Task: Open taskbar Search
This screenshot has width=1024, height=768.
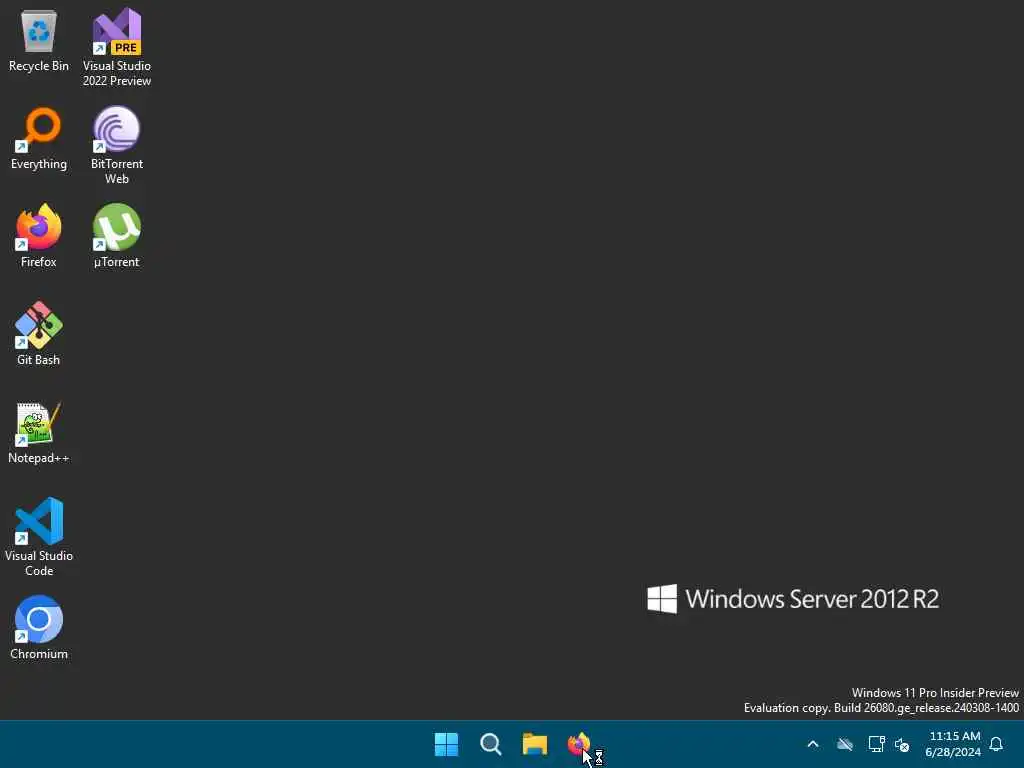Action: click(490, 744)
